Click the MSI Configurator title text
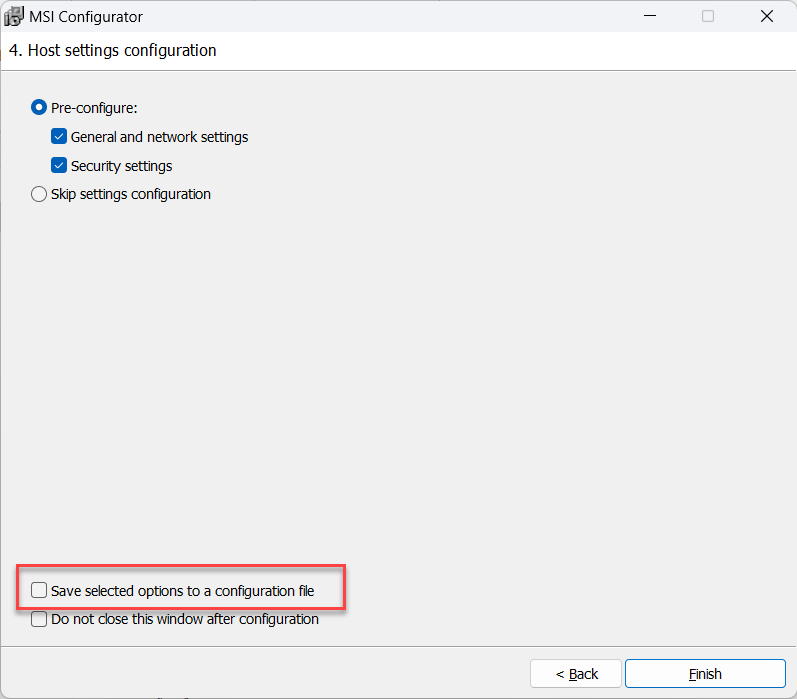797x699 pixels. (x=88, y=17)
